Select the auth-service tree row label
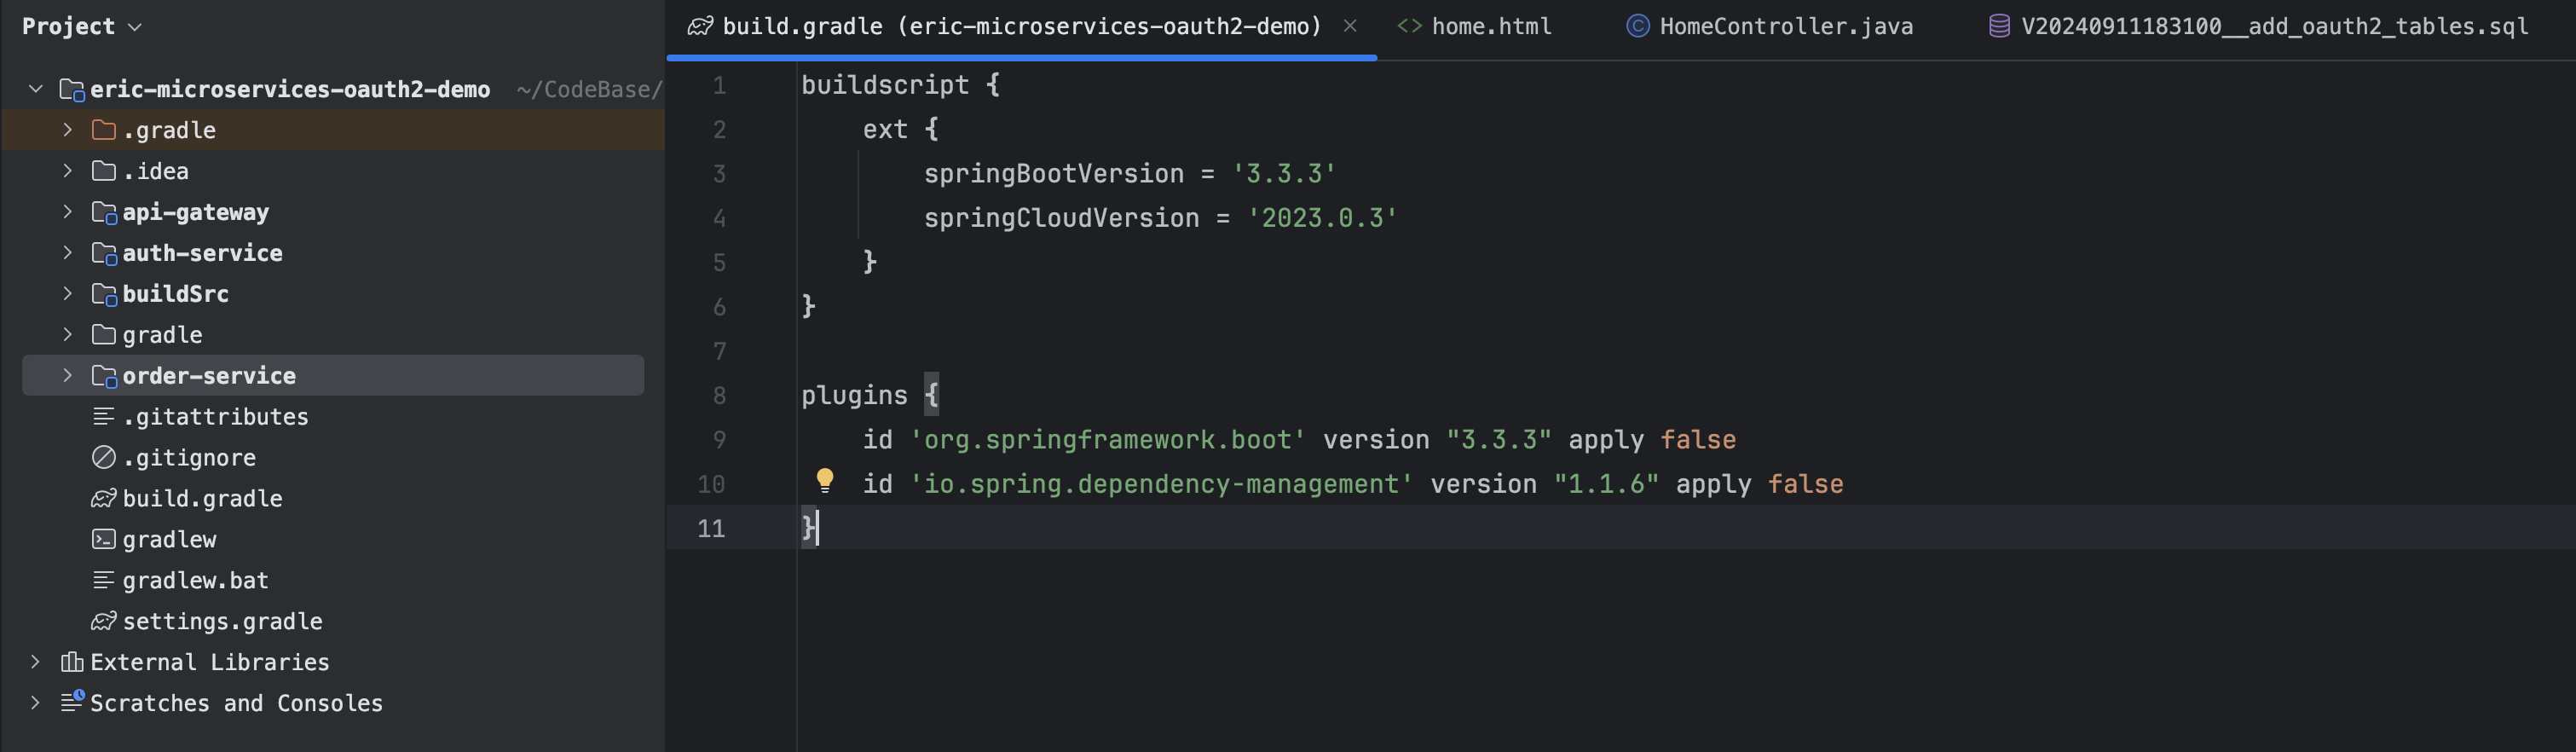Image resolution: width=2576 pixels, height=752 pixels. (202, 253)
